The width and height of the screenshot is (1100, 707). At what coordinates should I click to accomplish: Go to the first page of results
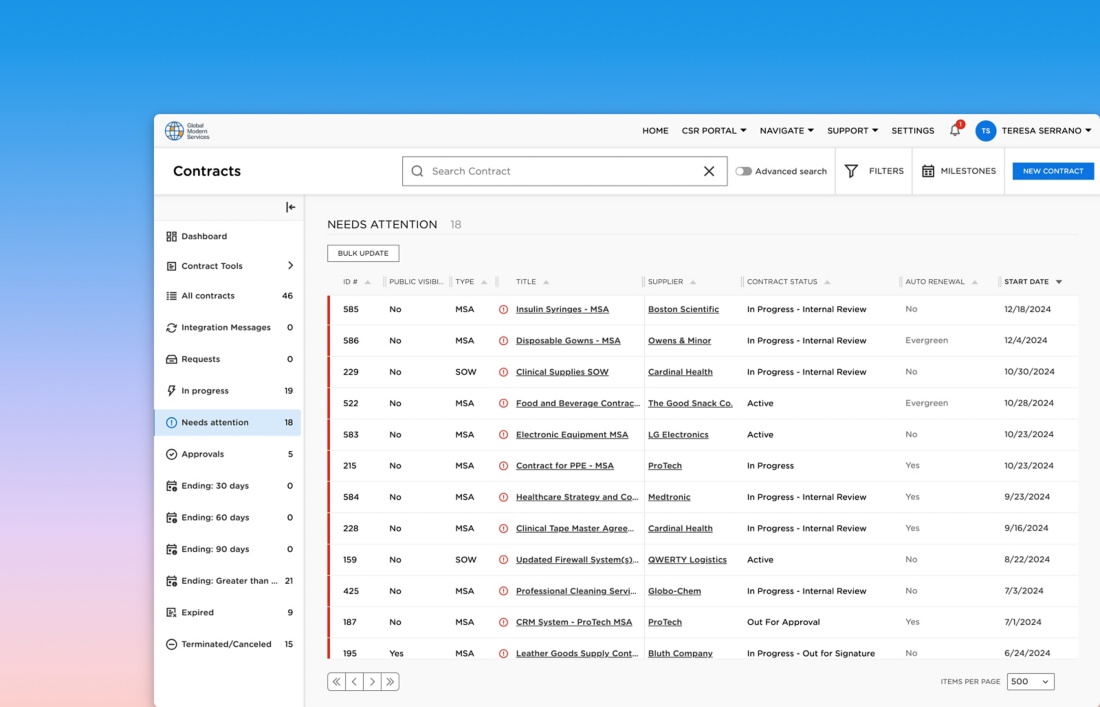pos(336,682)
